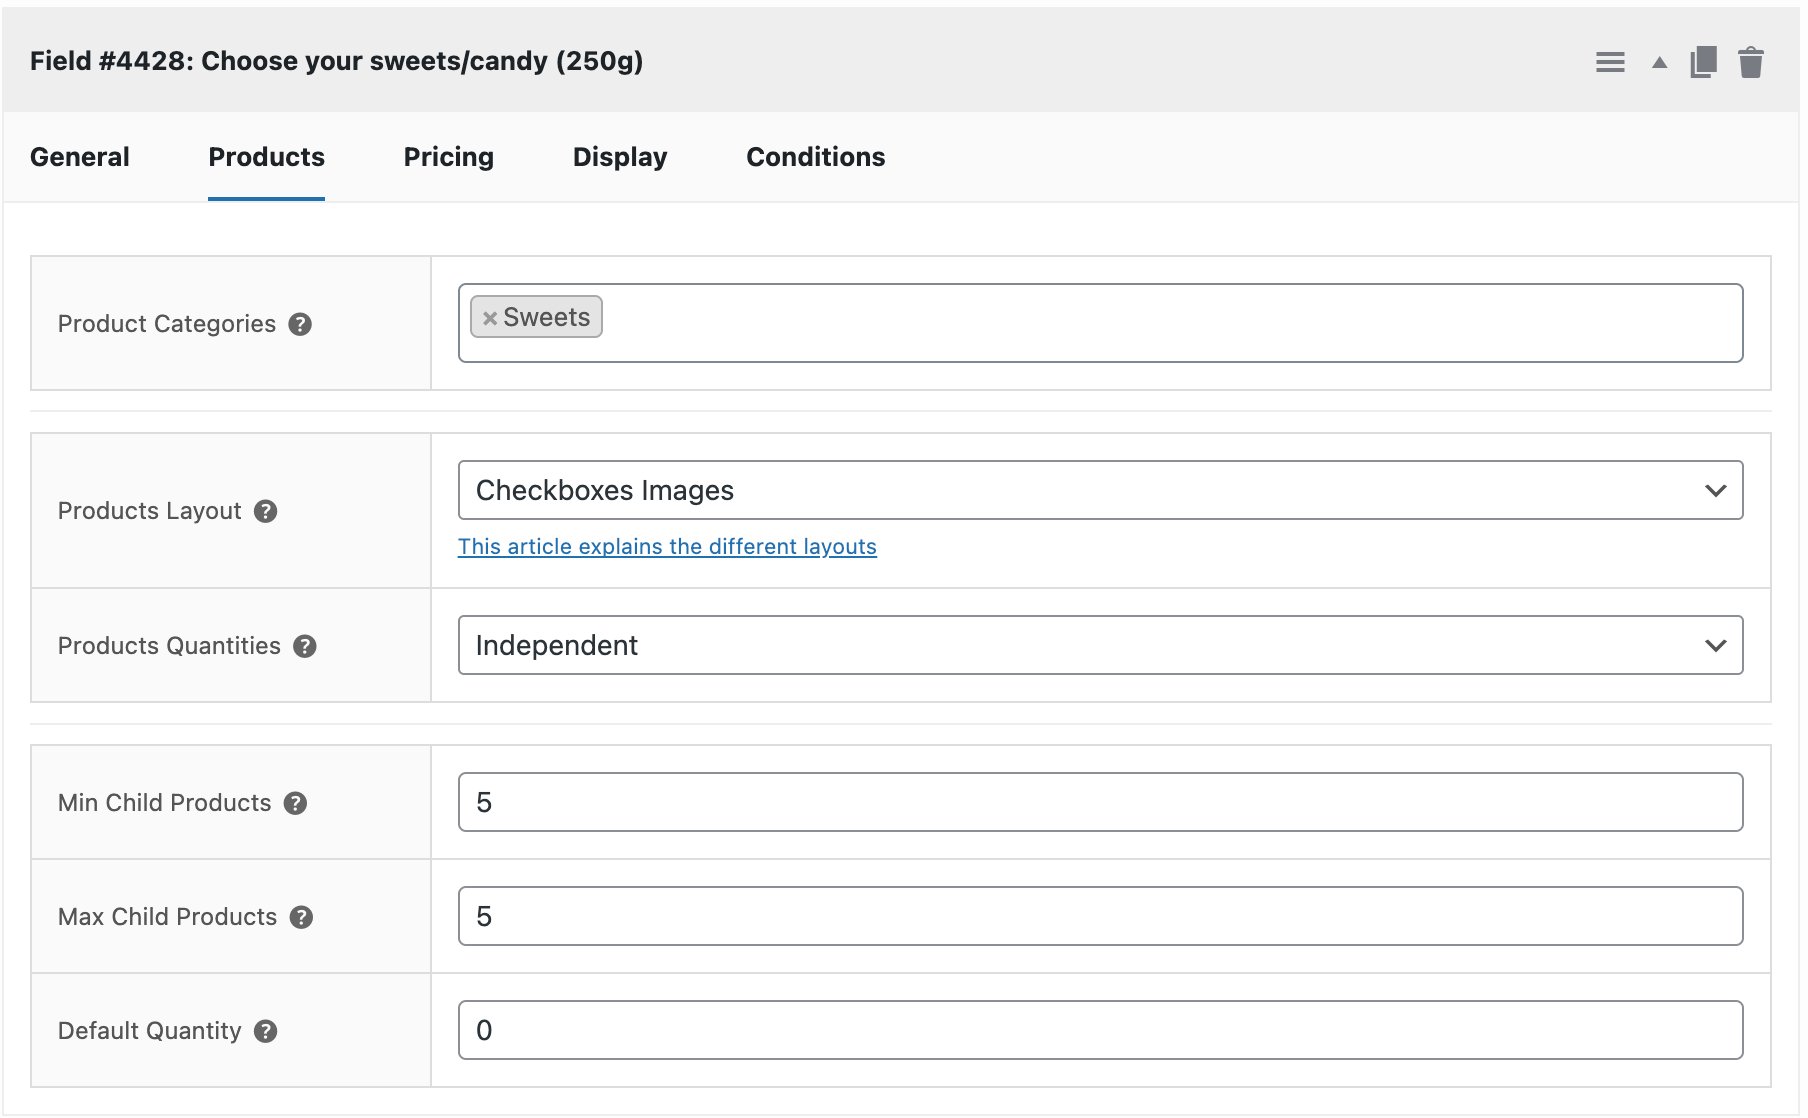Viewport: 1808px width, 1118px height.
Task: Open the article explaining different layouts
Action: (x=666, y=546)
